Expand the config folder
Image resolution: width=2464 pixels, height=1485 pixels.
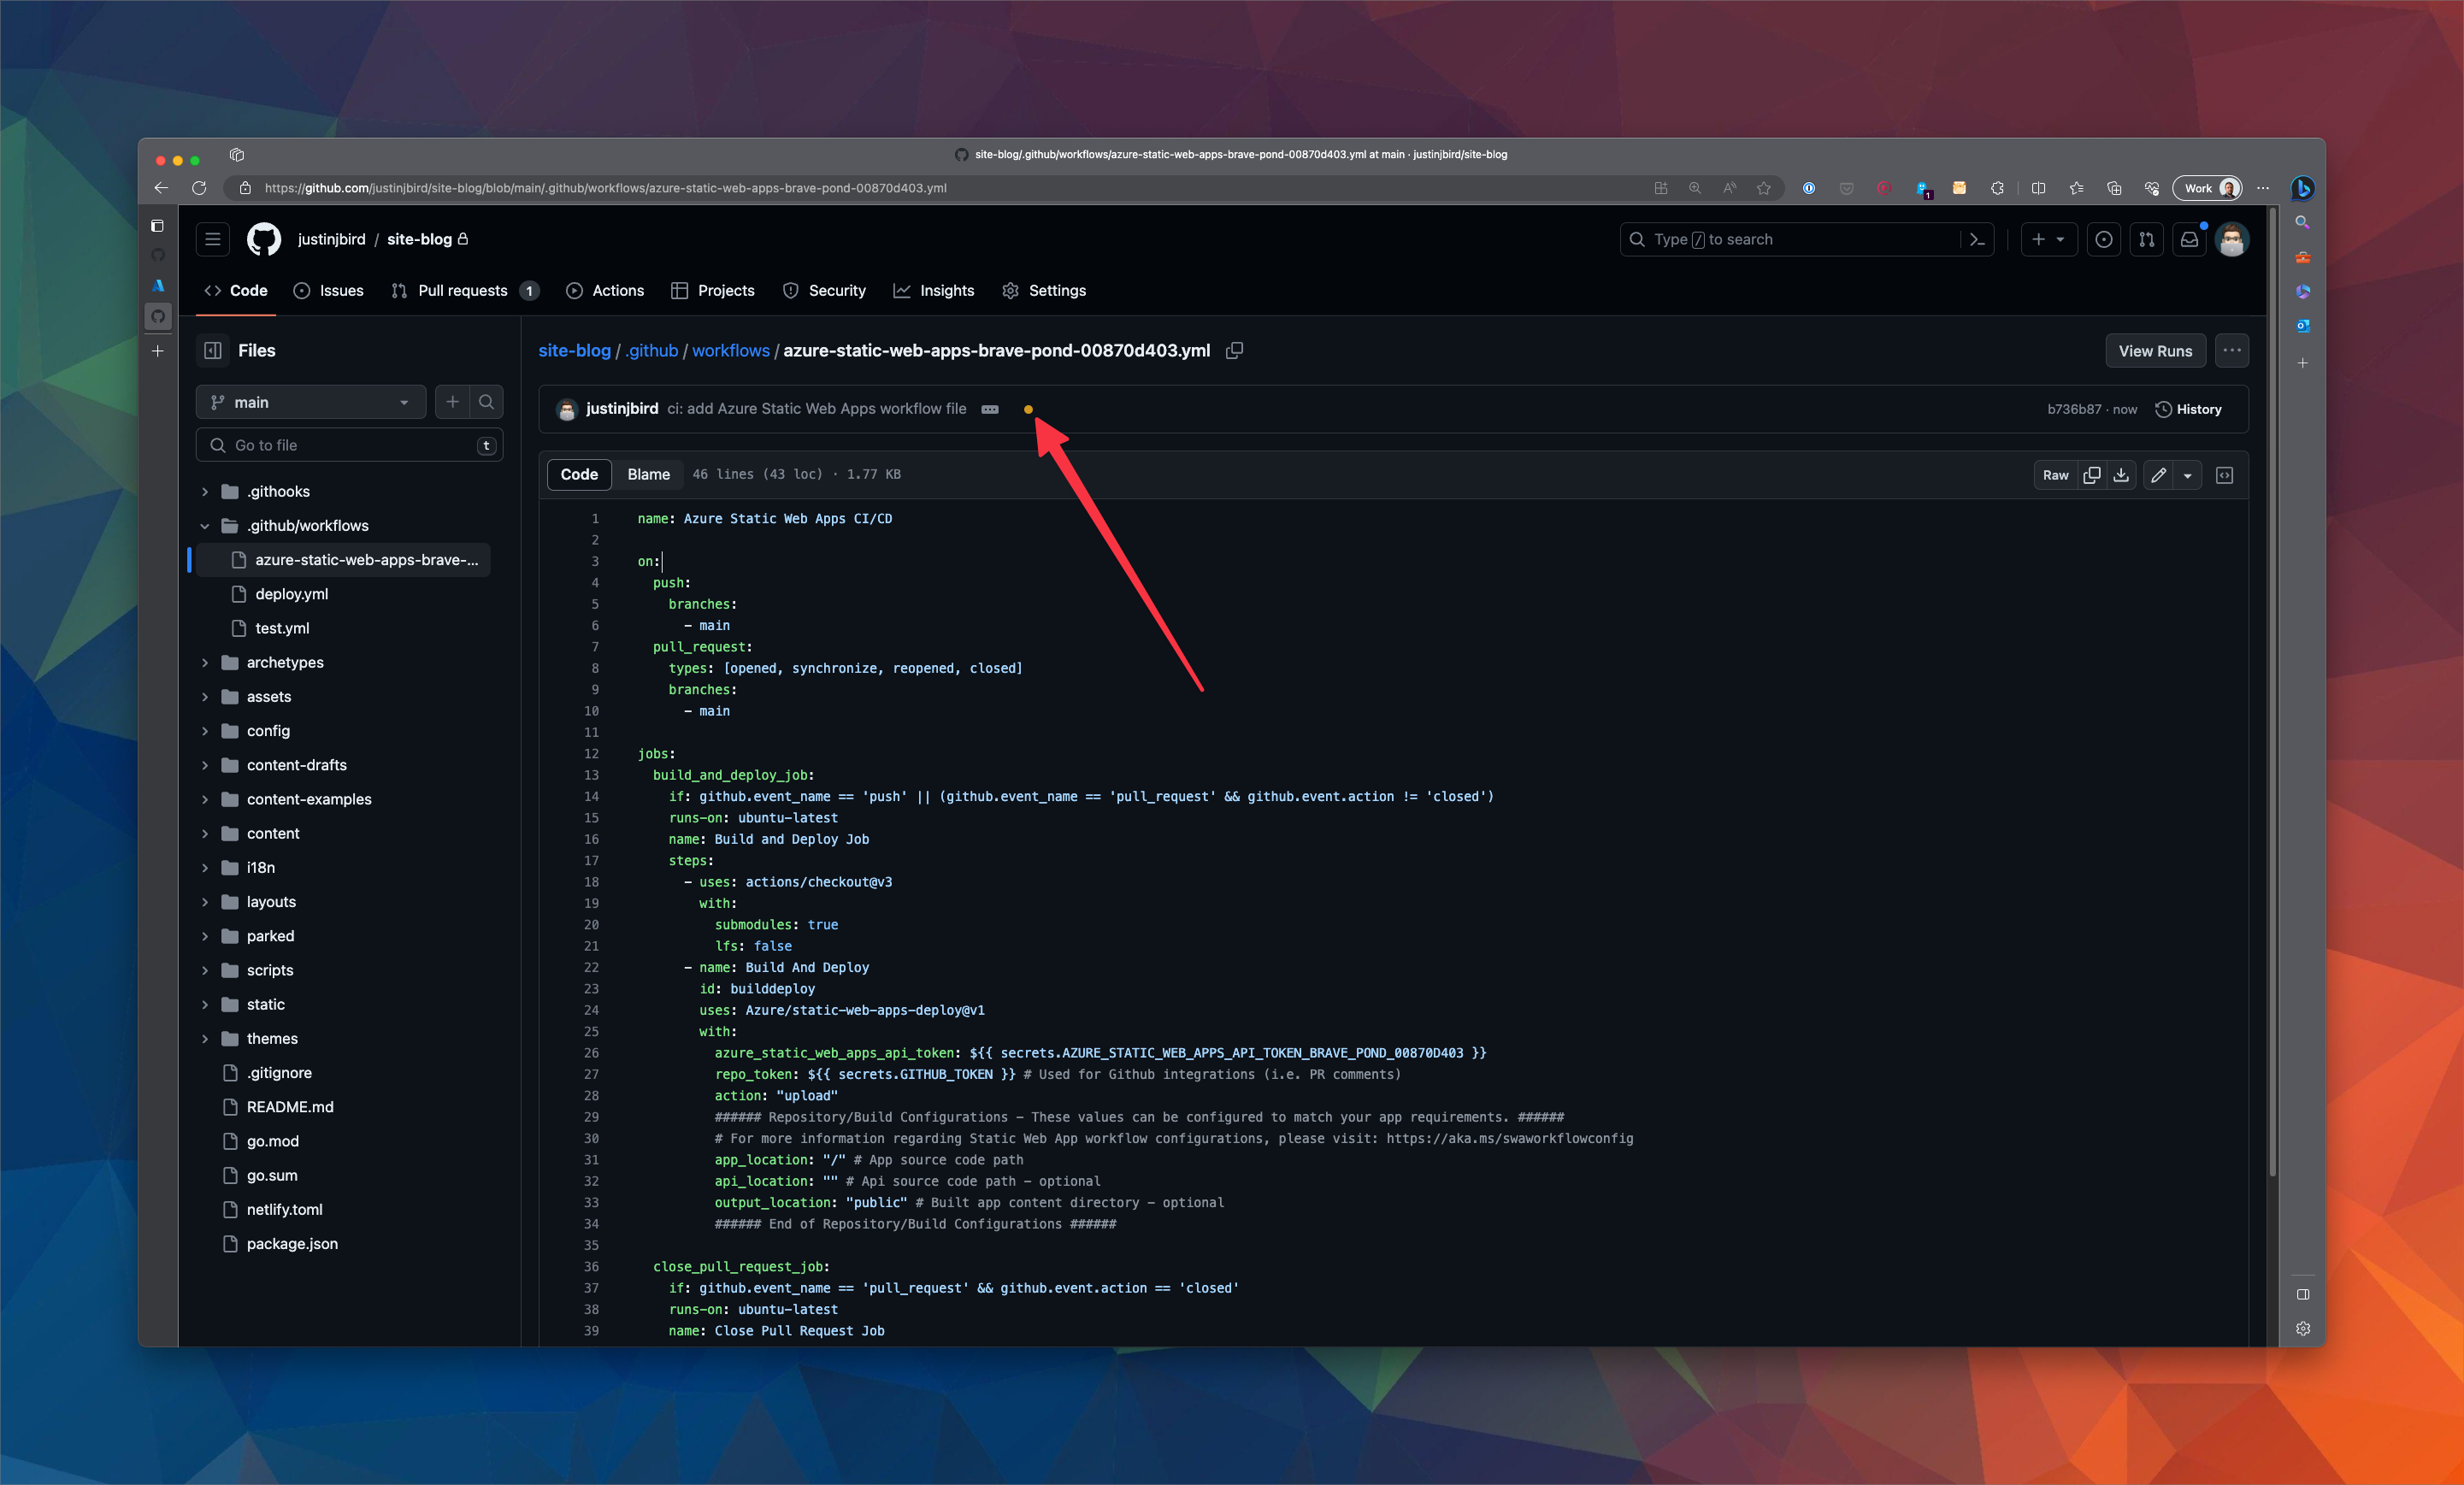coord(205,731)
